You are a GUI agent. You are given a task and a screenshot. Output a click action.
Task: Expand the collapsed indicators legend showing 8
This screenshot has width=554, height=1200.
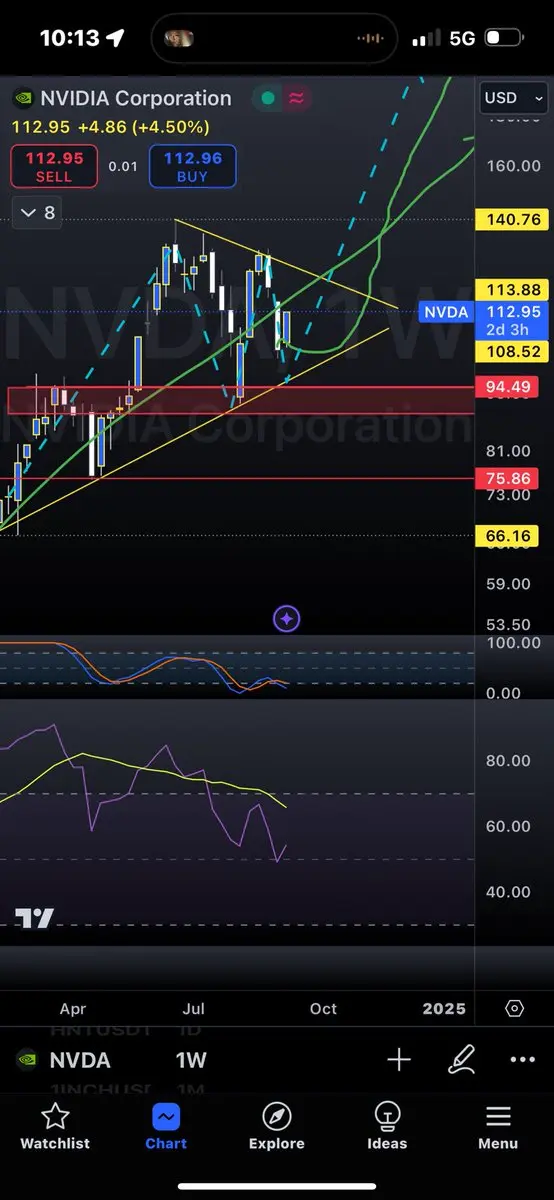click(39, 213)
